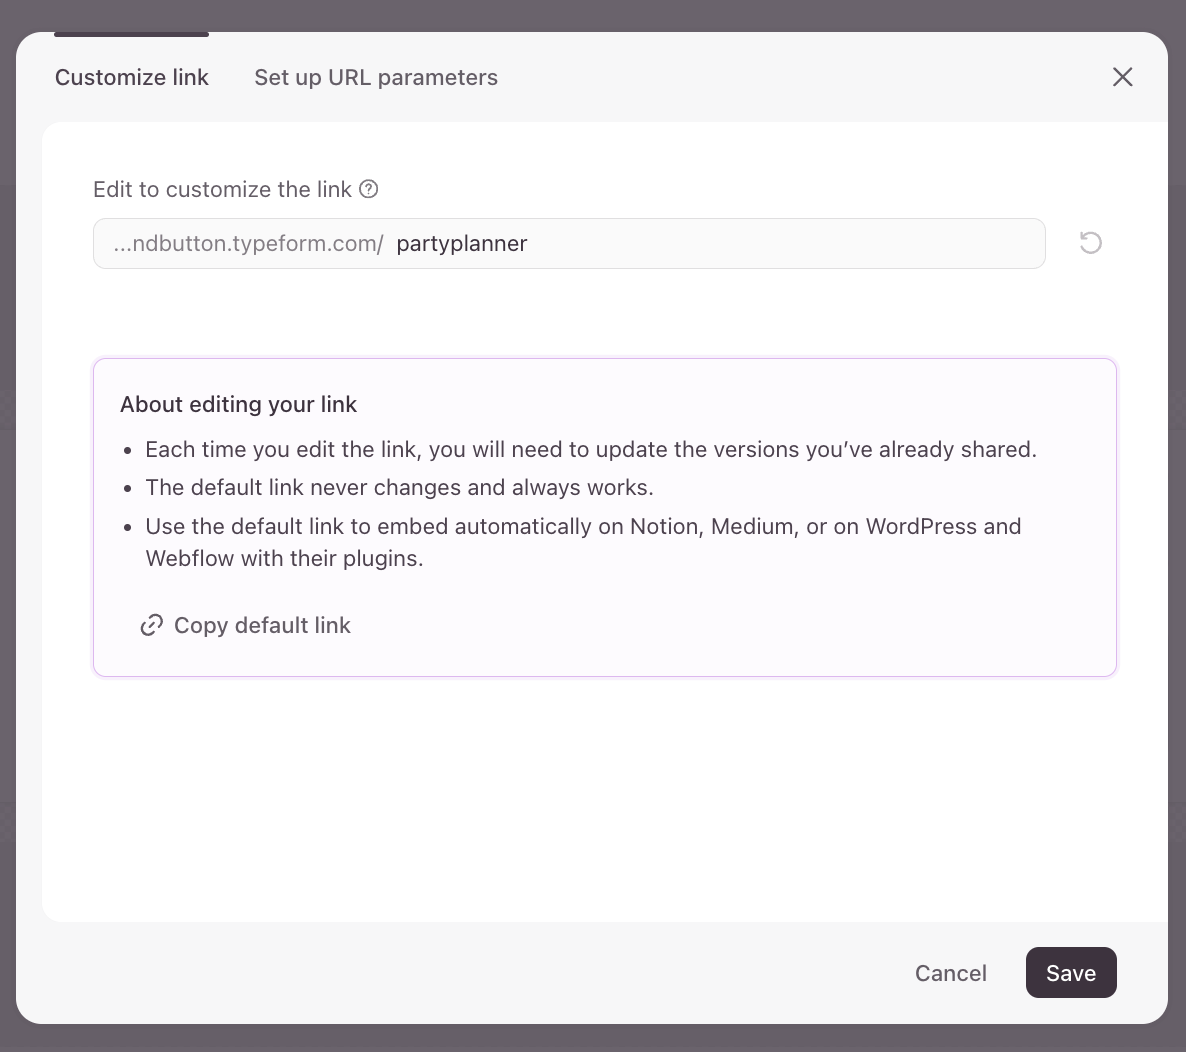Close the Customize link dialog

click(1122, 77)
